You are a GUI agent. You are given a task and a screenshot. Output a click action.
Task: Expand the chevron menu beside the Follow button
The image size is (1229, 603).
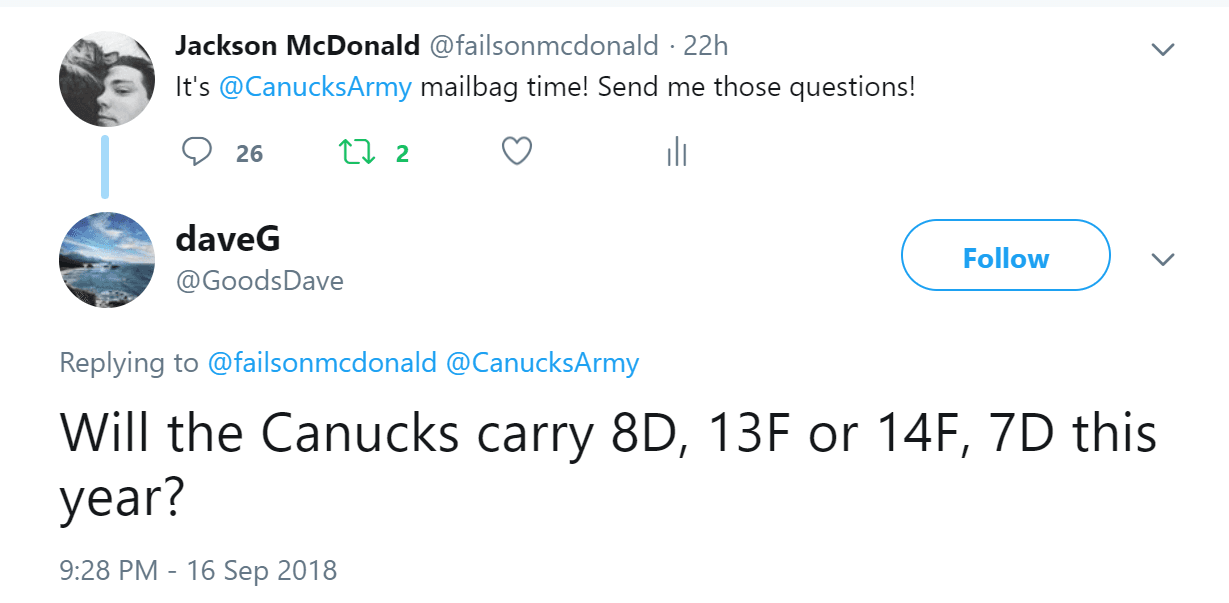click(1162, 260)
